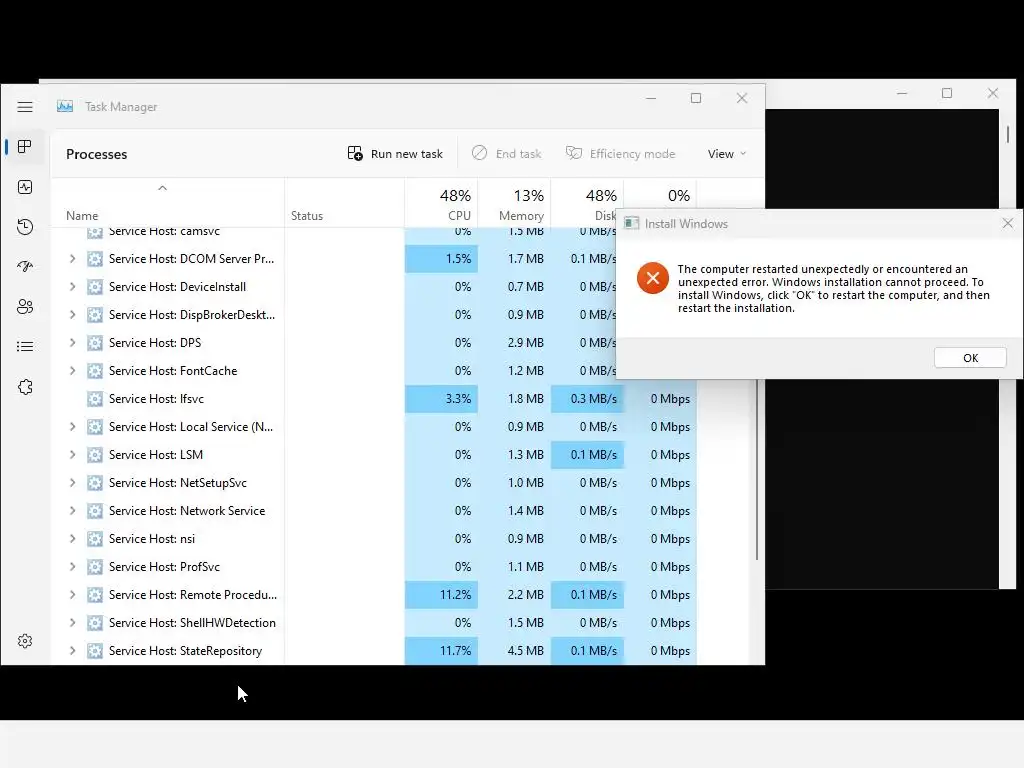The image size is (1024, 768).
Task: Close the Install Windows dialog
Action: pyautogui.click(x=1008, y=223)
